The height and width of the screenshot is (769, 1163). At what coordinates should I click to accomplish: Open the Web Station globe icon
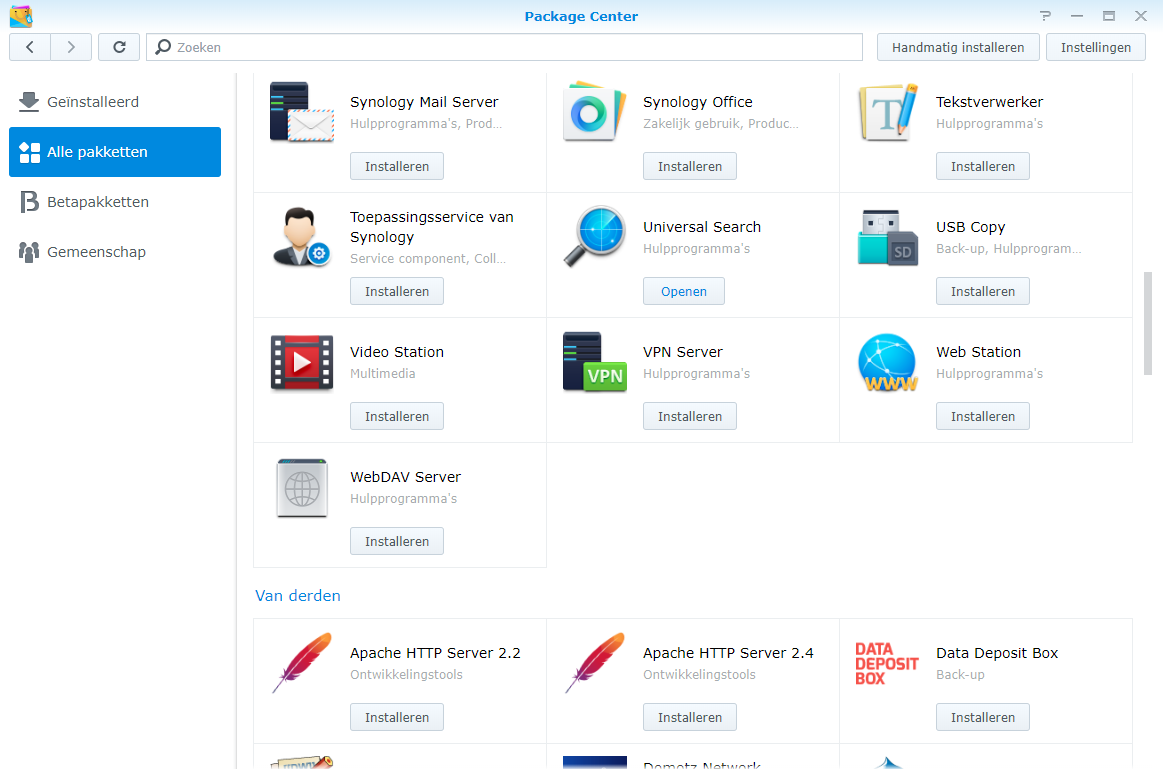tap(888, 363)
